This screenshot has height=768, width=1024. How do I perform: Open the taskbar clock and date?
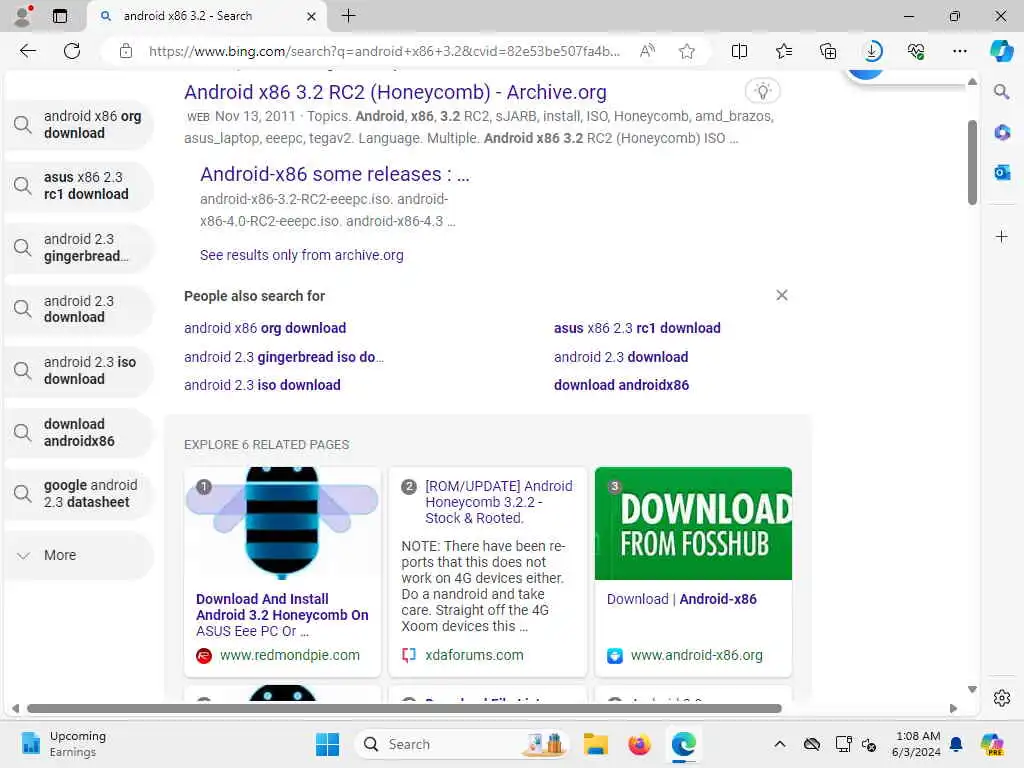[916, 744]
